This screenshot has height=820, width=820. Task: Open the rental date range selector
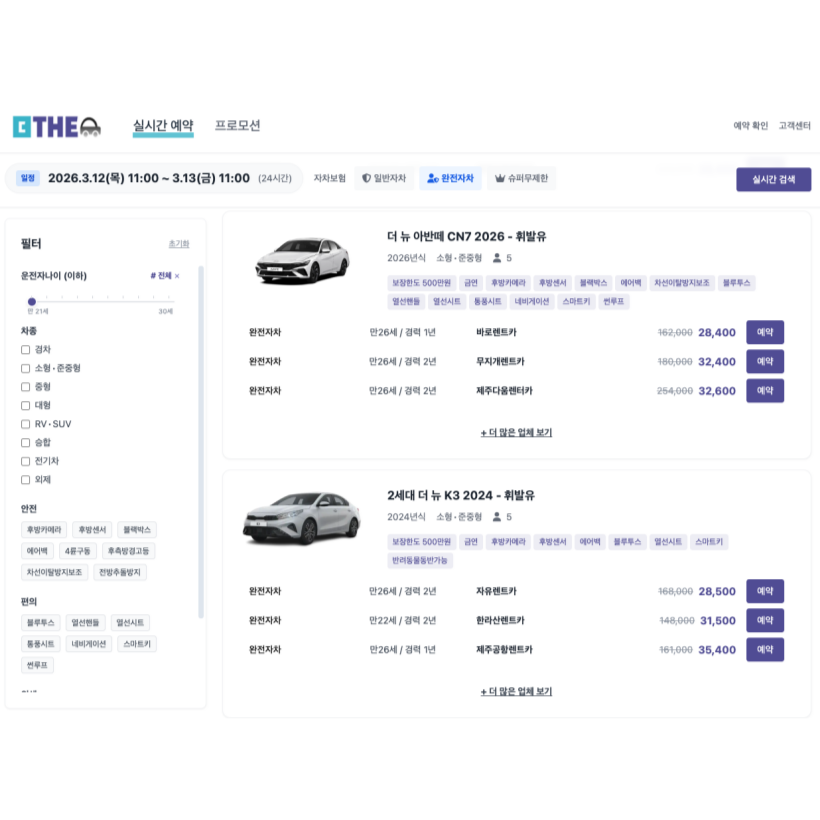click(x=149, y=178)
